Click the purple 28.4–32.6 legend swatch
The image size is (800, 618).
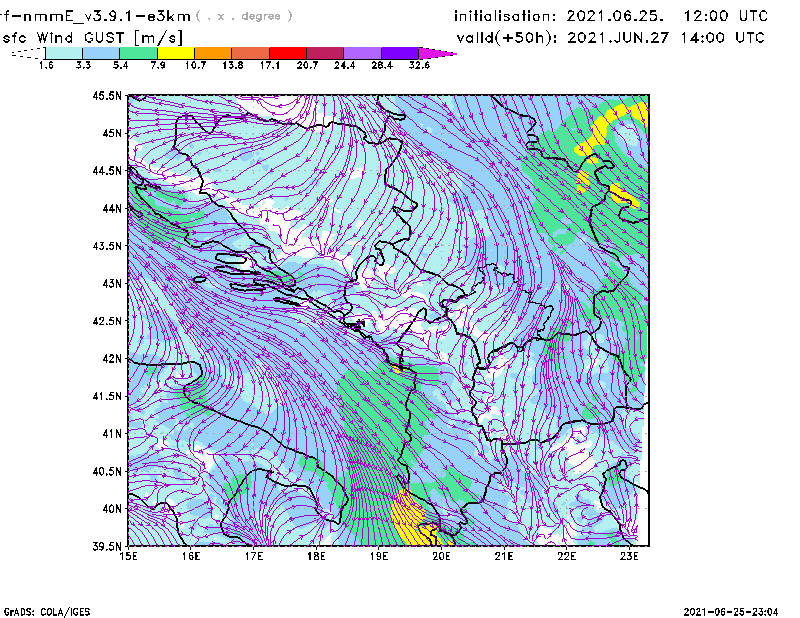coord(400,52)
